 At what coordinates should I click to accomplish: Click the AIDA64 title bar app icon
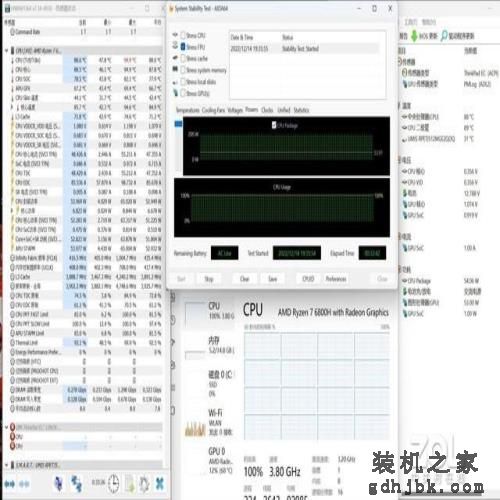(171, 8)
